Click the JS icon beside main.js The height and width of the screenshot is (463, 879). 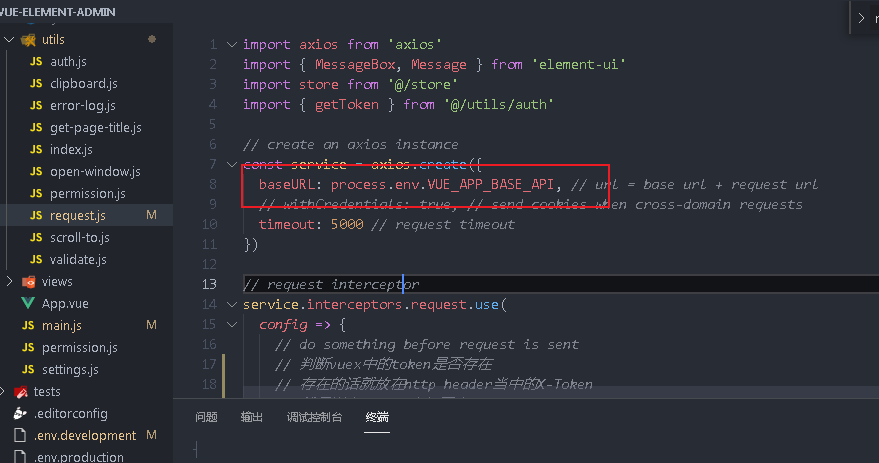28,325
